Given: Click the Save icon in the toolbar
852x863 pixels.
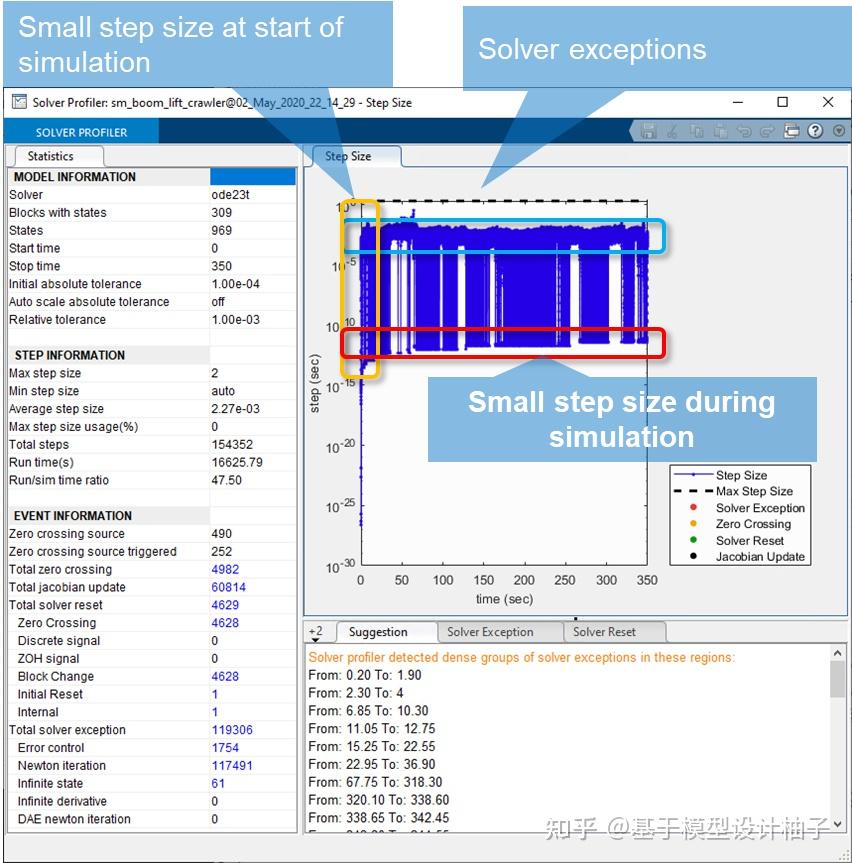Looking at the screenshot, I should click(x=648, y=131).
